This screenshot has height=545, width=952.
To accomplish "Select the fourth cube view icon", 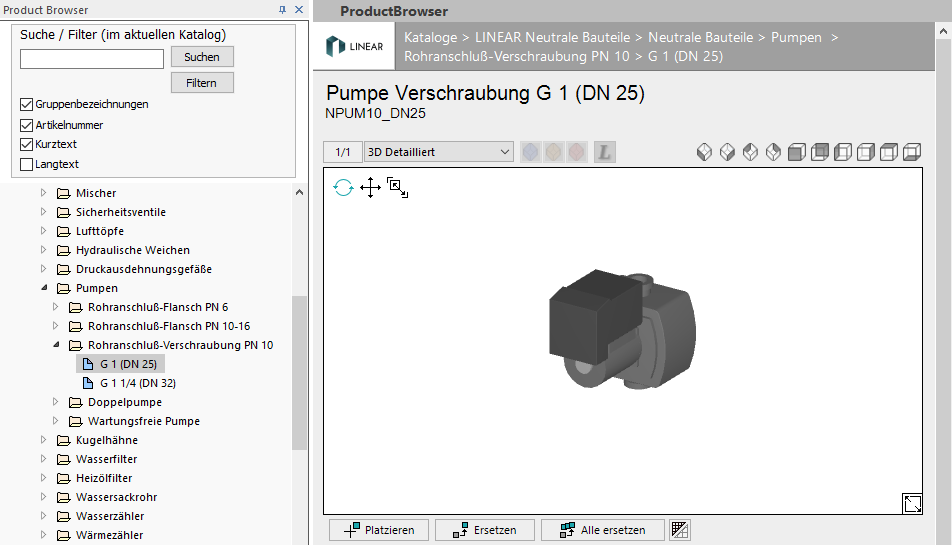I will tap(866, 152).
